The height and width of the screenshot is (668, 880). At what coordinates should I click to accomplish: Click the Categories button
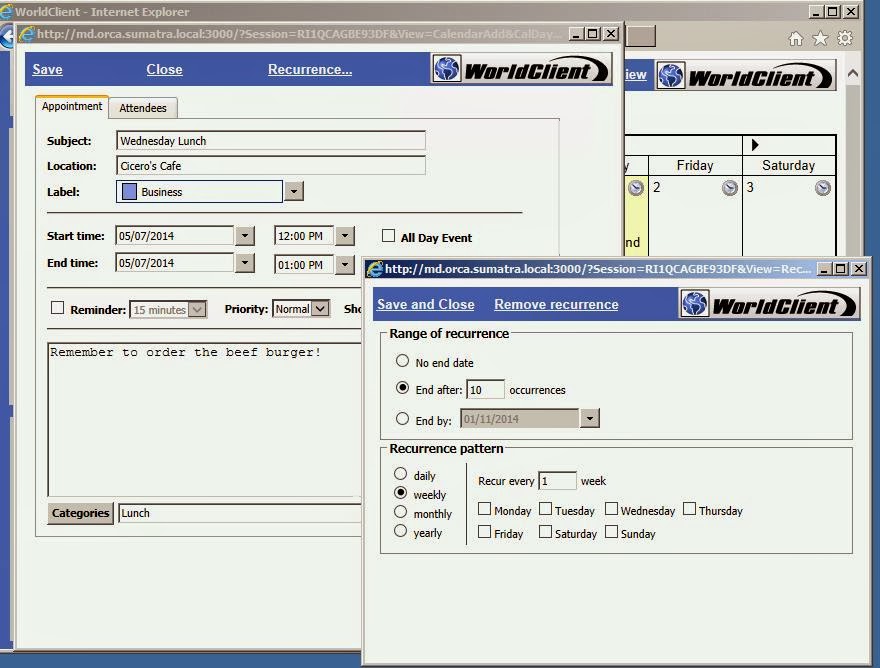pyautogui.click(x=80, y=513)
